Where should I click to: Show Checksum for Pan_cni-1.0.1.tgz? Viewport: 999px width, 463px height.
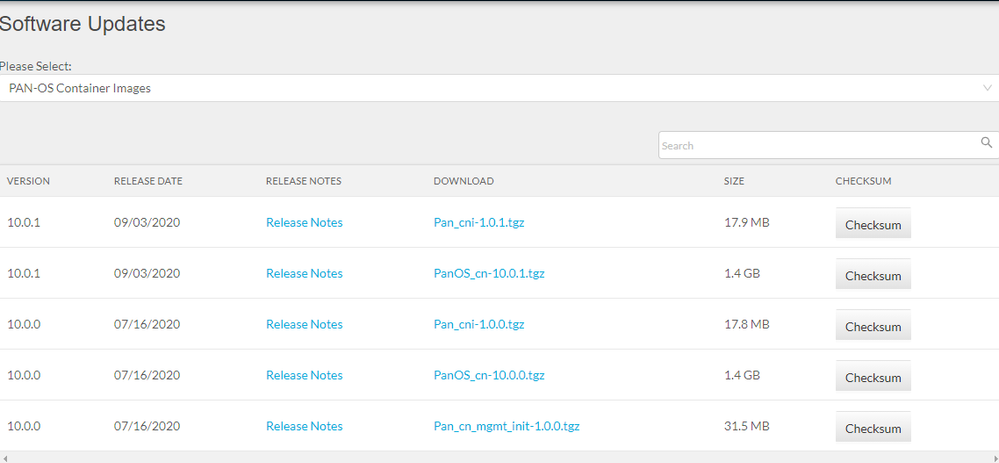[x=873, y=224]
